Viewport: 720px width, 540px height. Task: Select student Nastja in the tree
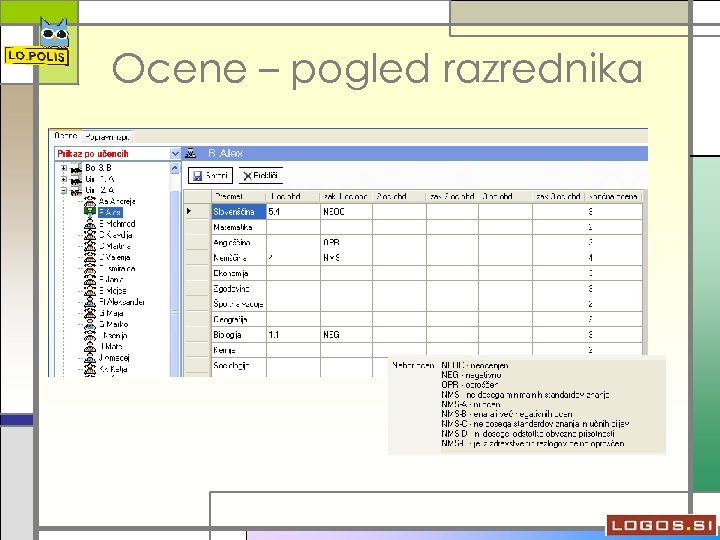(x=114, y=336)
